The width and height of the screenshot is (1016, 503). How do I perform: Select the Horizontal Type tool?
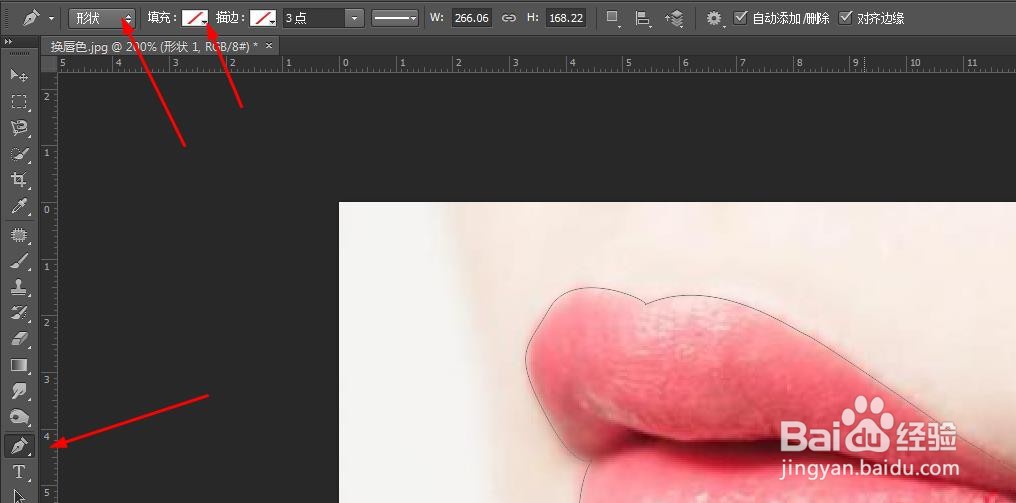(19, 473)
